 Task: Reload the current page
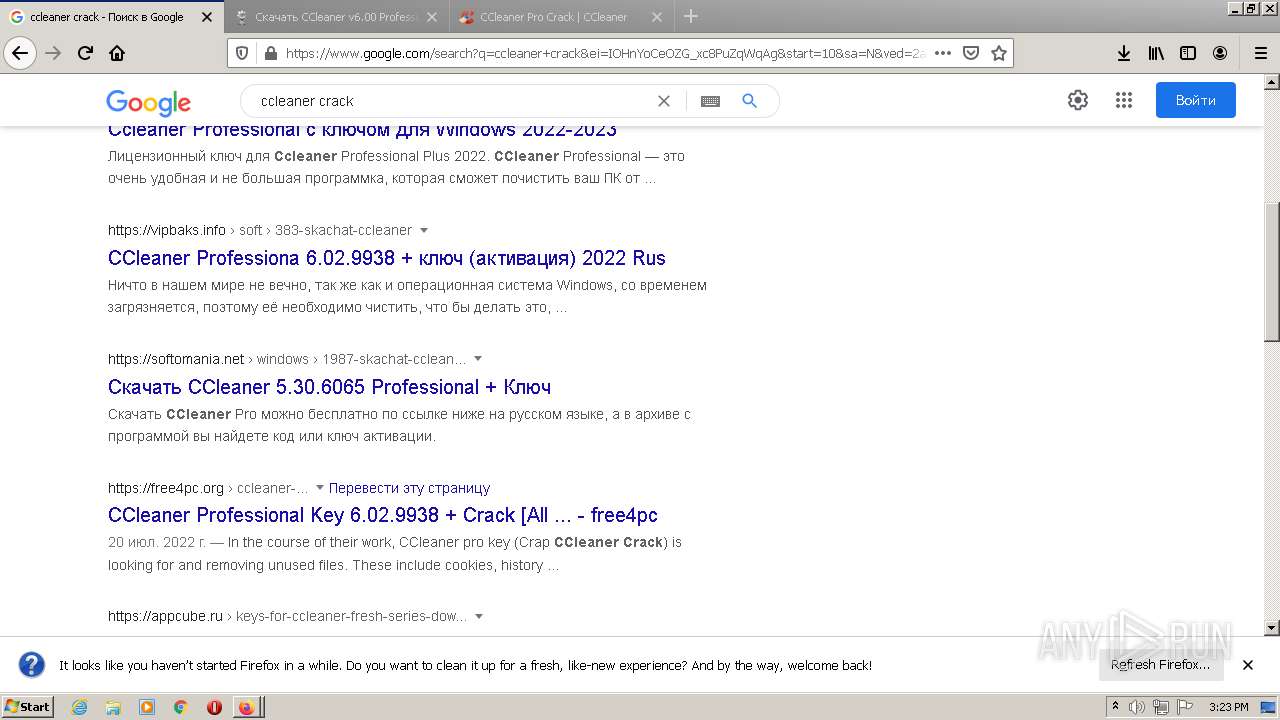click(x=85, y=53)
